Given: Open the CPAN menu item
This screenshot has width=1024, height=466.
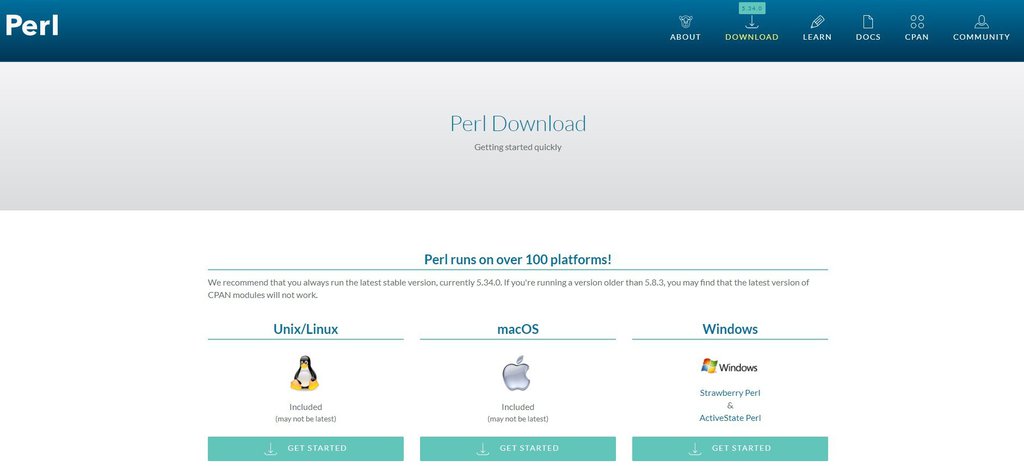Looking at the screenshot, I should pos(917,37).
